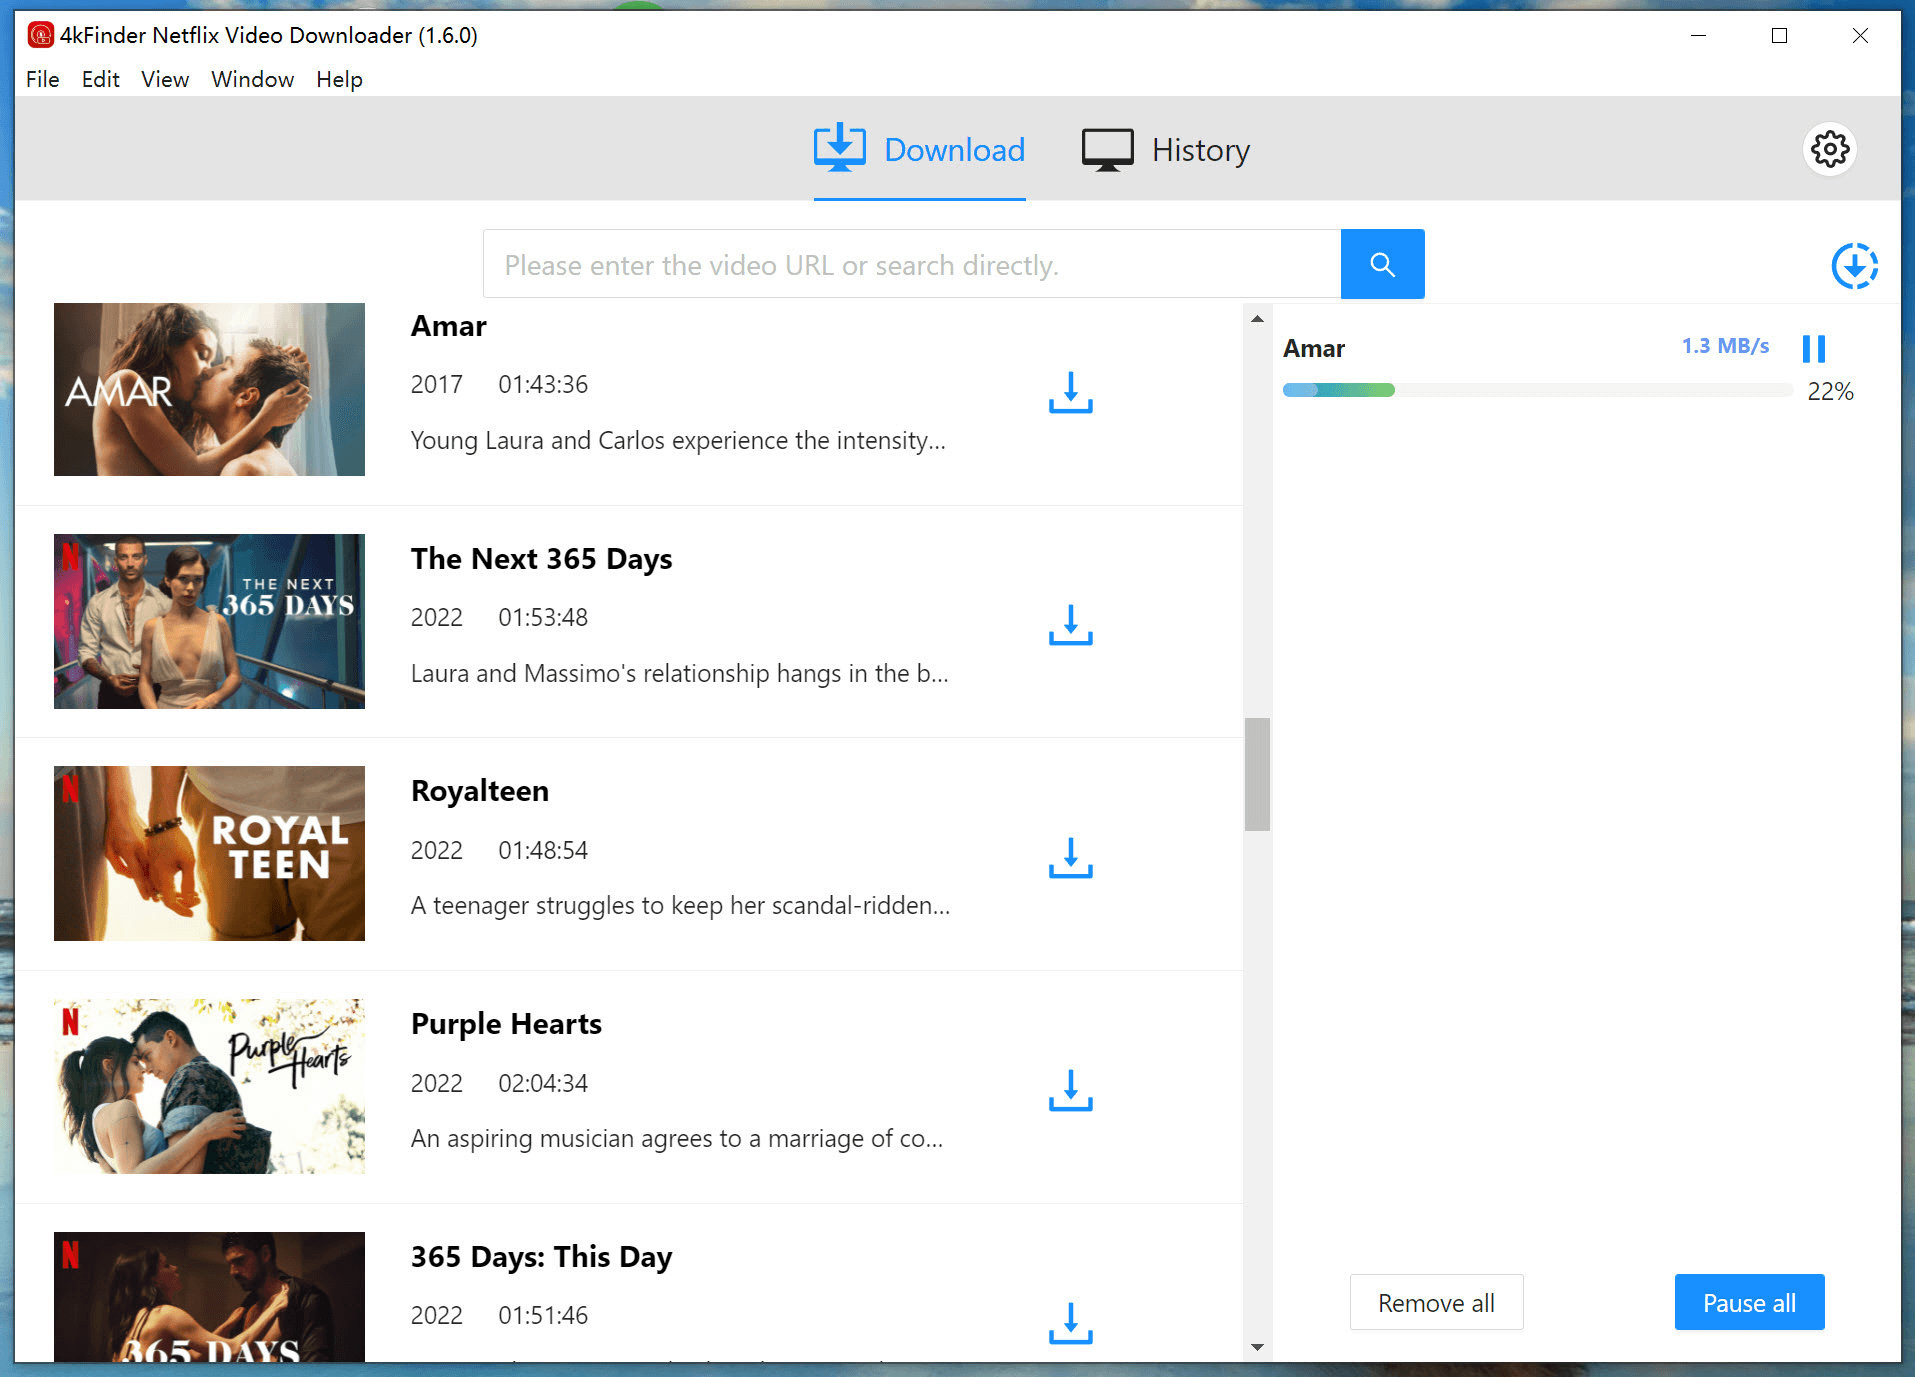Click the 22% progress value
Image resolution: width=1915 pixels, height=1377 pixels.
(1830, 392)
